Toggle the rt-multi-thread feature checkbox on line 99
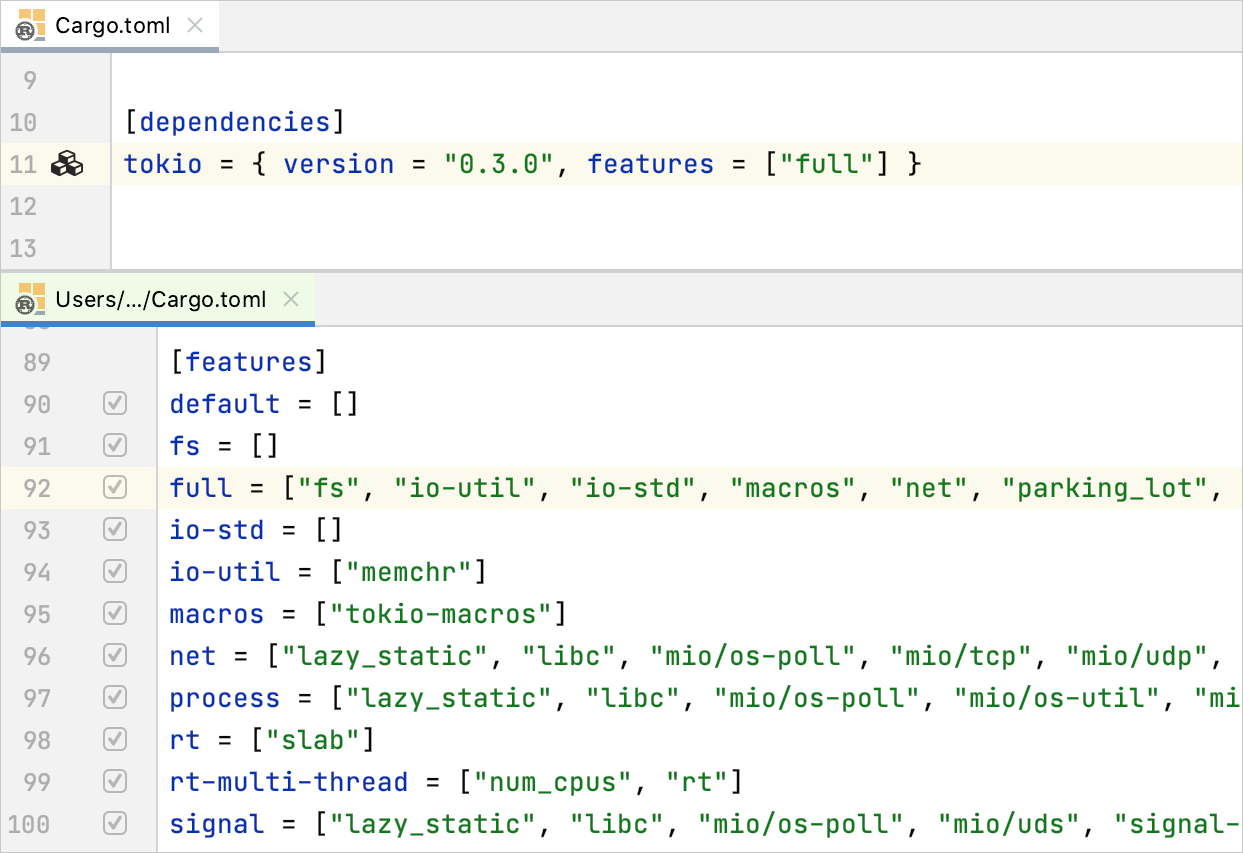This screenshot has height=853, width=1243. [115, 782]
